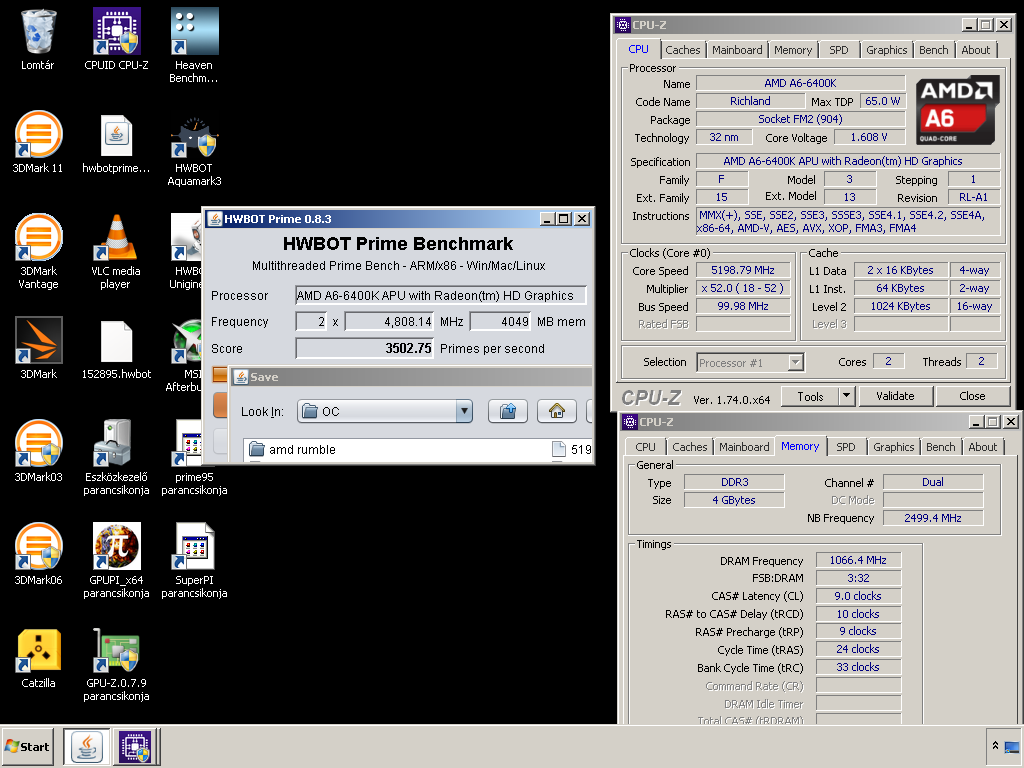Click Multiplier value x 52.0

[743, 288]
